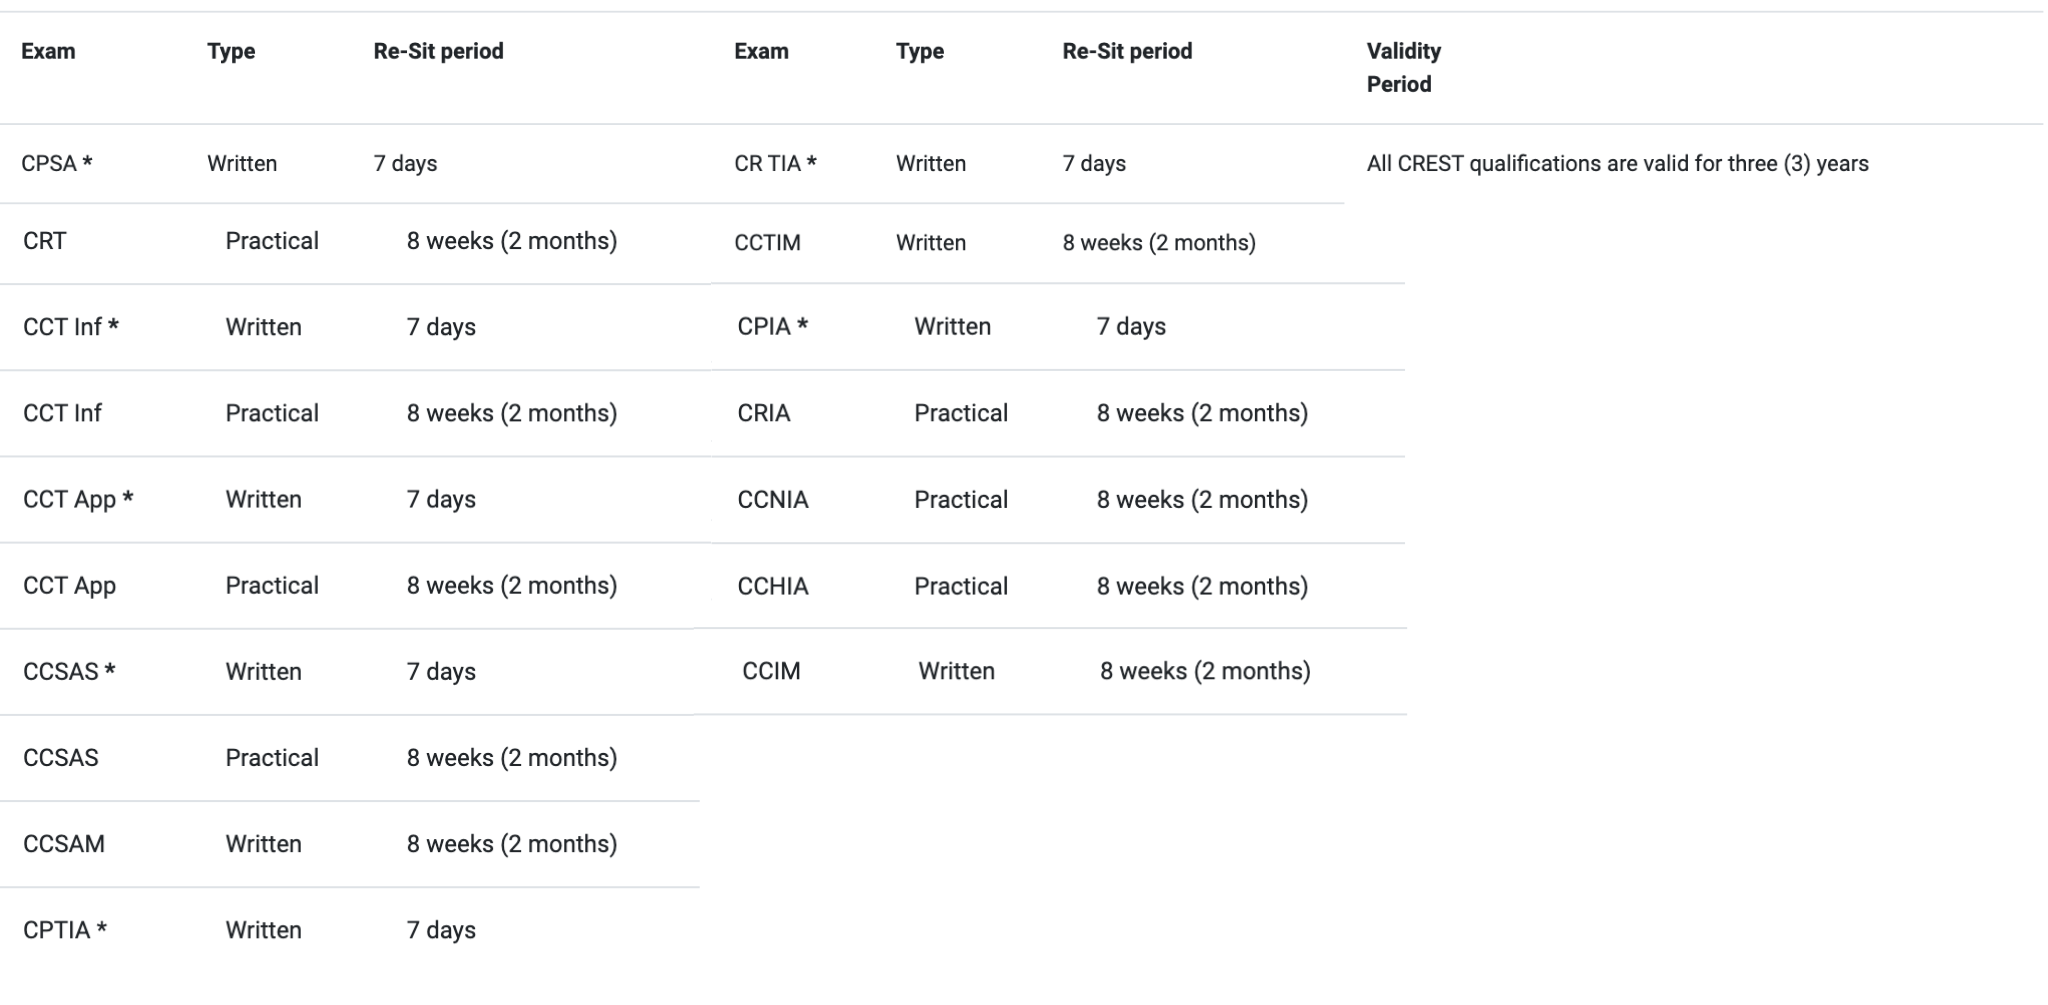
Task: Select the CR TIA * exam cell
Action: click(775, 164)
